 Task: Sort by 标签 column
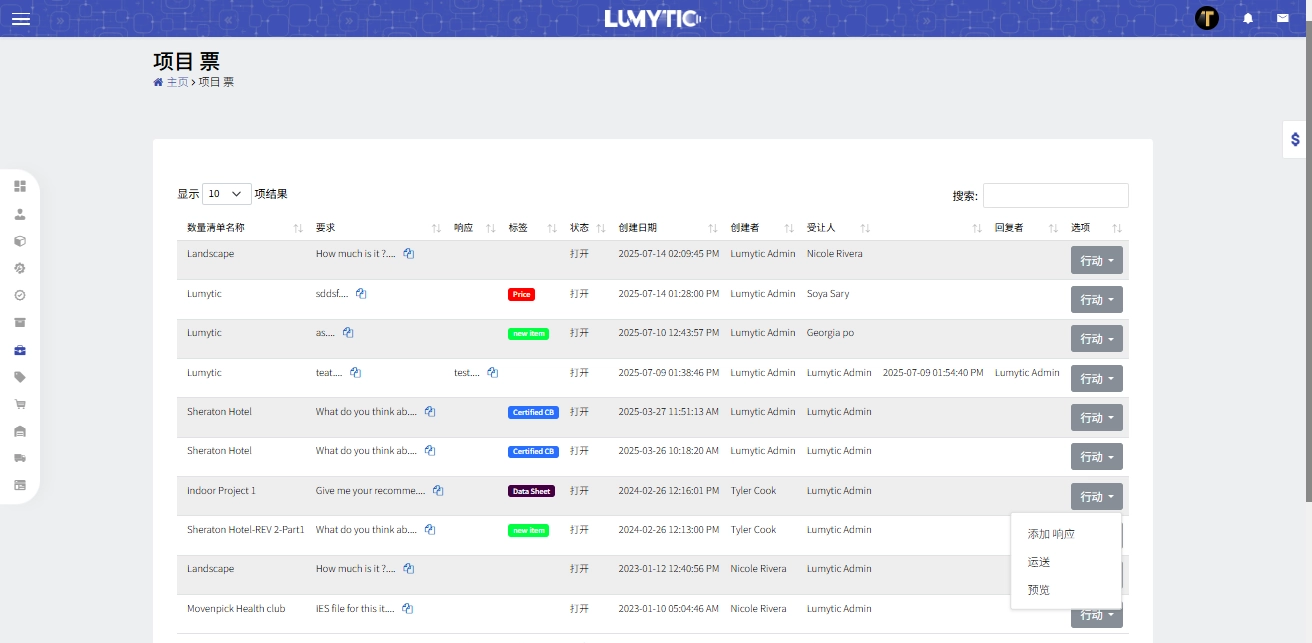tap(552, 228)
